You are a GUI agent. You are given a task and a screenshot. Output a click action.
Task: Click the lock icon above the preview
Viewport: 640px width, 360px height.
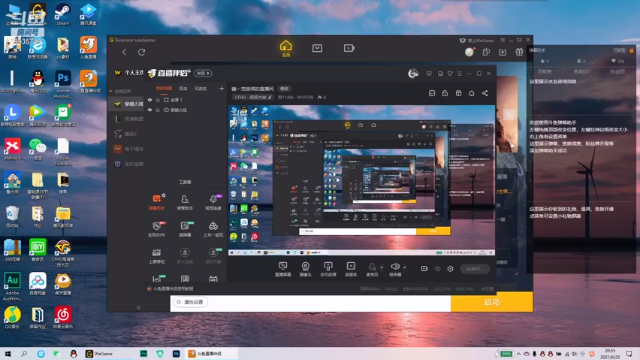[445, 93]
